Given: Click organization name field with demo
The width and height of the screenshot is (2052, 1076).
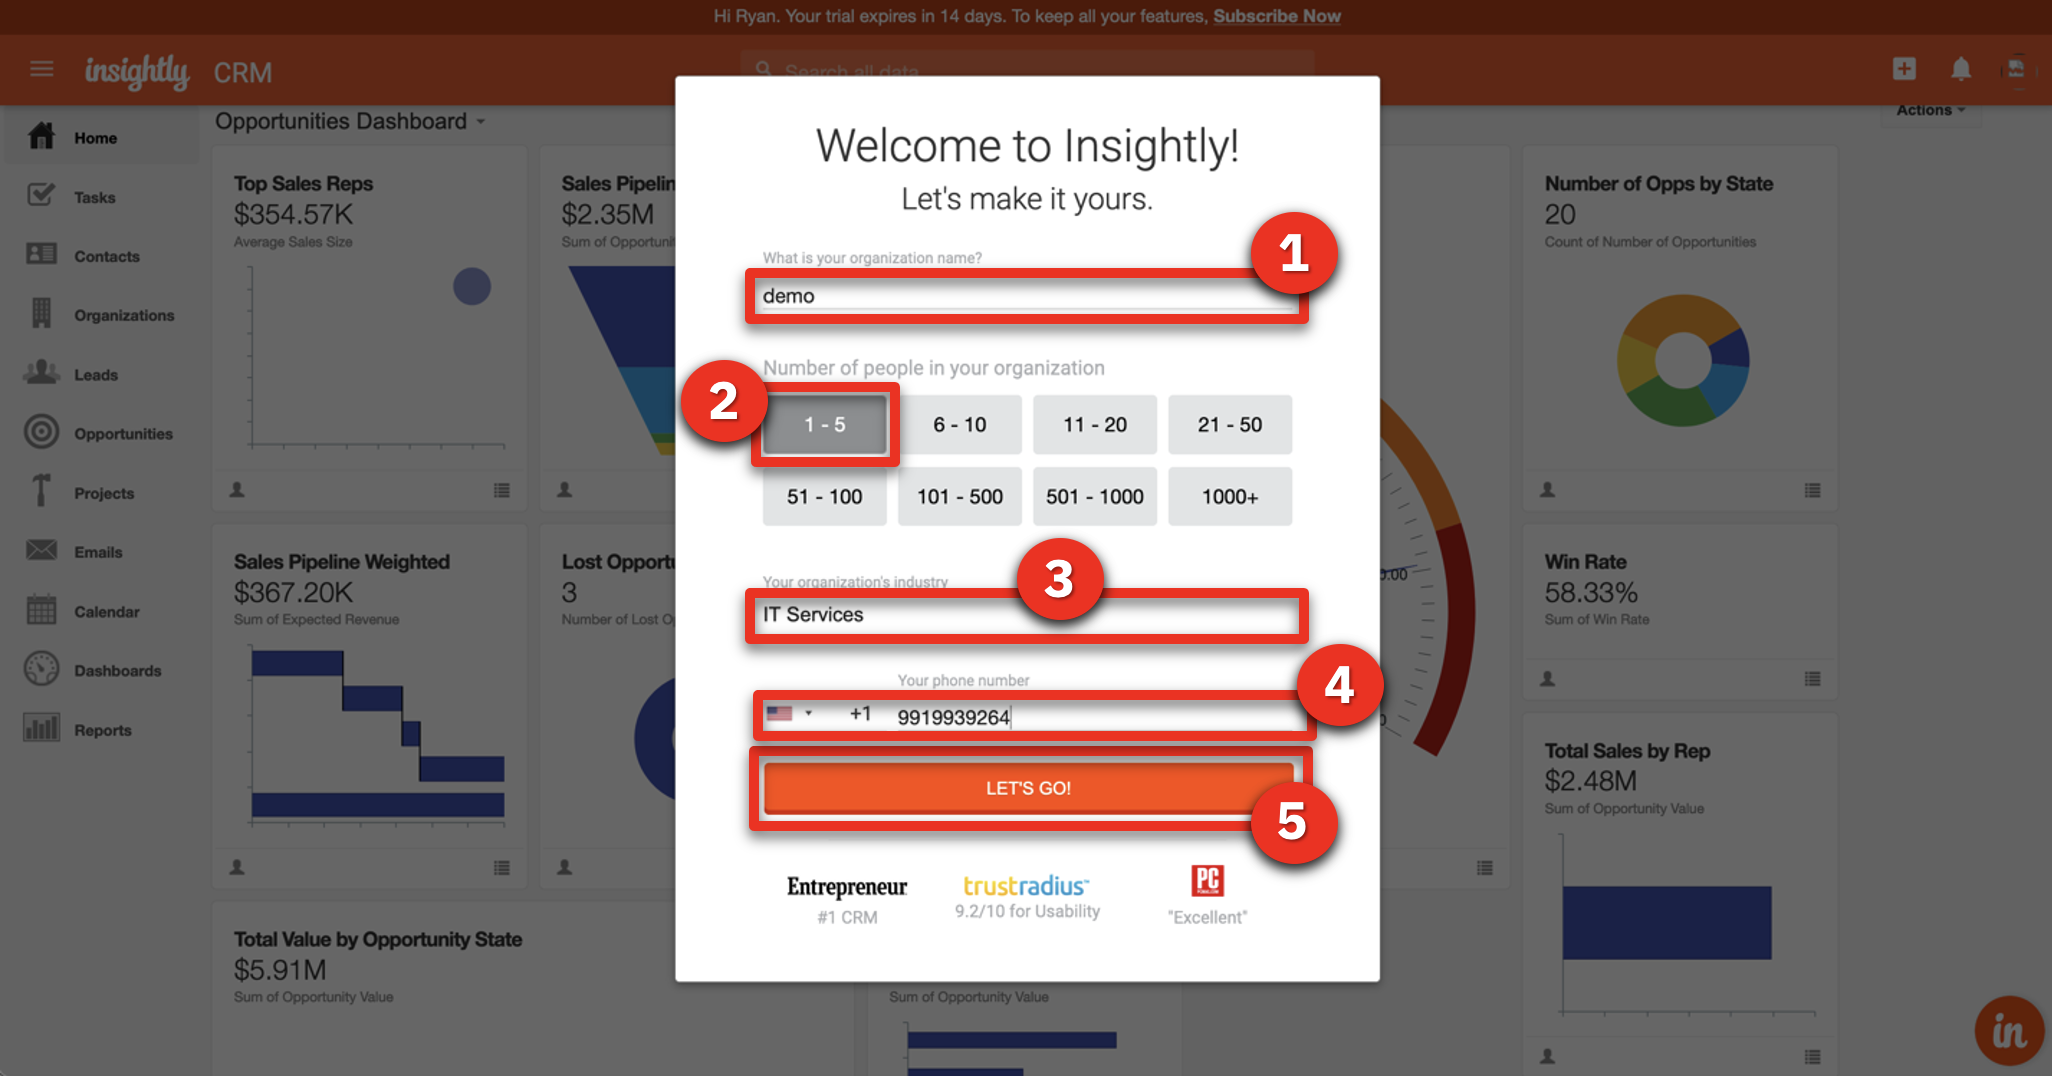Looking at the screenshot, I should pos(1027,296).
